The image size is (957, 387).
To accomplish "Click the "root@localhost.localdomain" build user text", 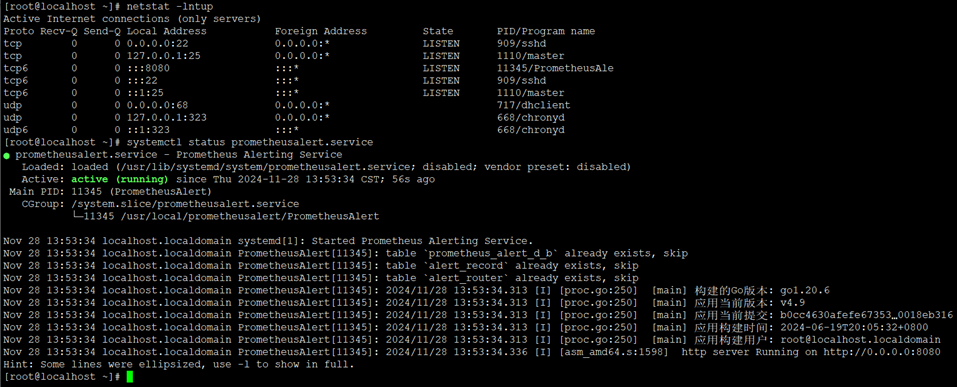I will [x=860, y=340].
